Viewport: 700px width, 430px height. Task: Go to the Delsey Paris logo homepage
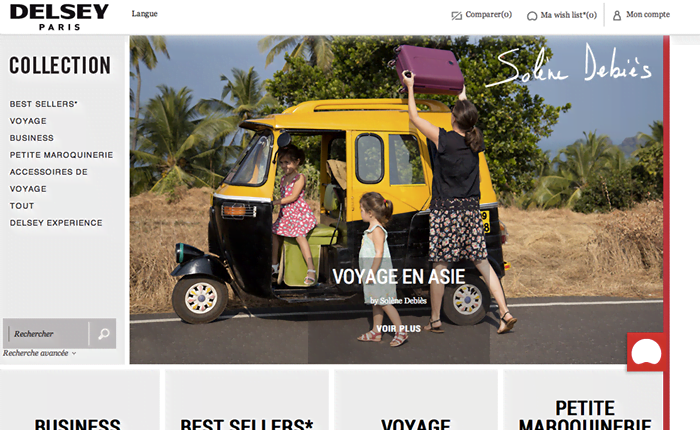point(59,17)
